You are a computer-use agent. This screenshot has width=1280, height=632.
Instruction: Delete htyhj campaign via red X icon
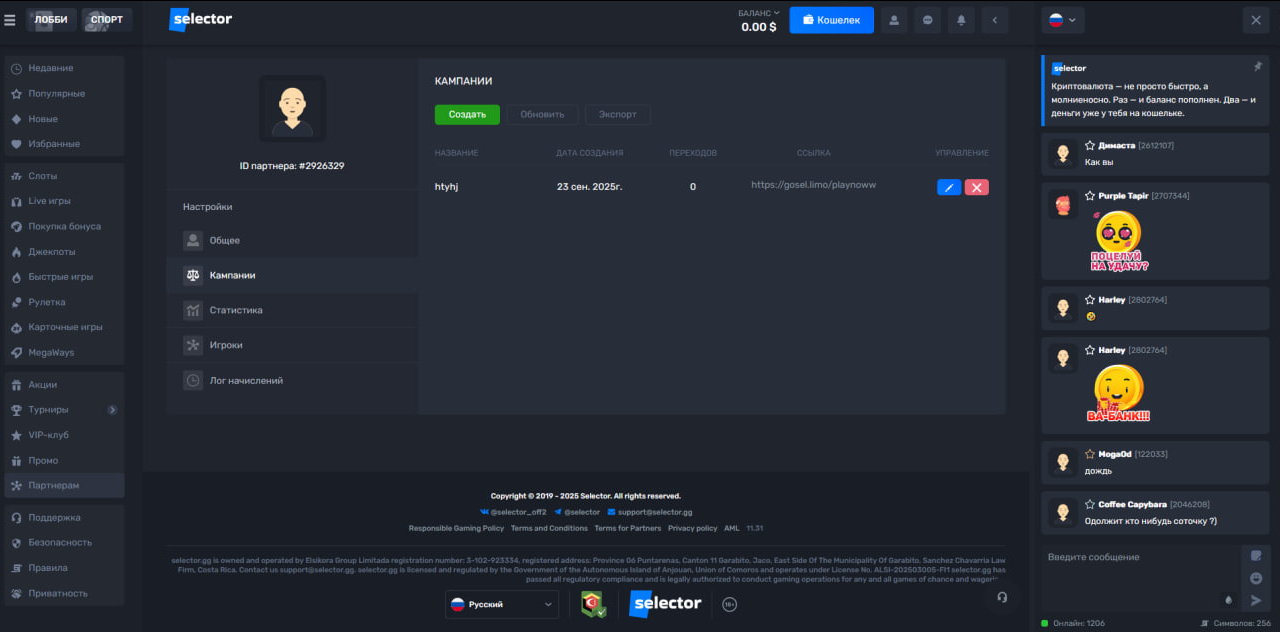coord(977,187)
